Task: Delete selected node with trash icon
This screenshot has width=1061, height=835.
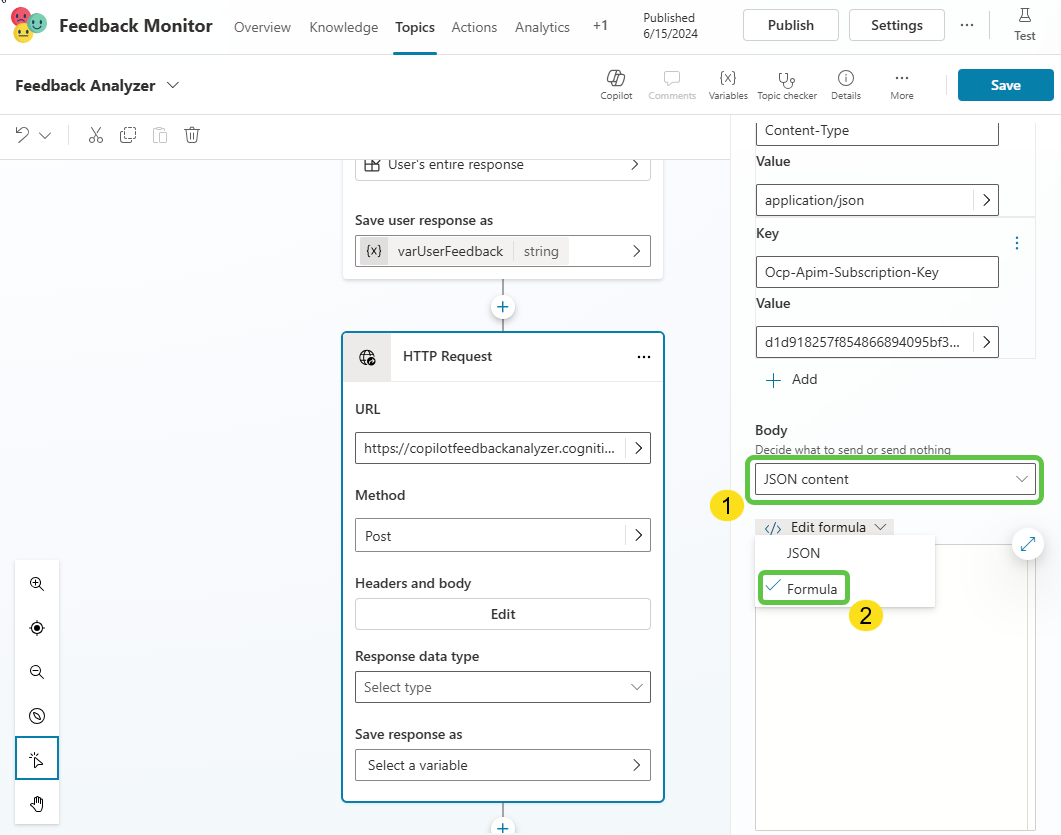Action: tap(192, 135)
